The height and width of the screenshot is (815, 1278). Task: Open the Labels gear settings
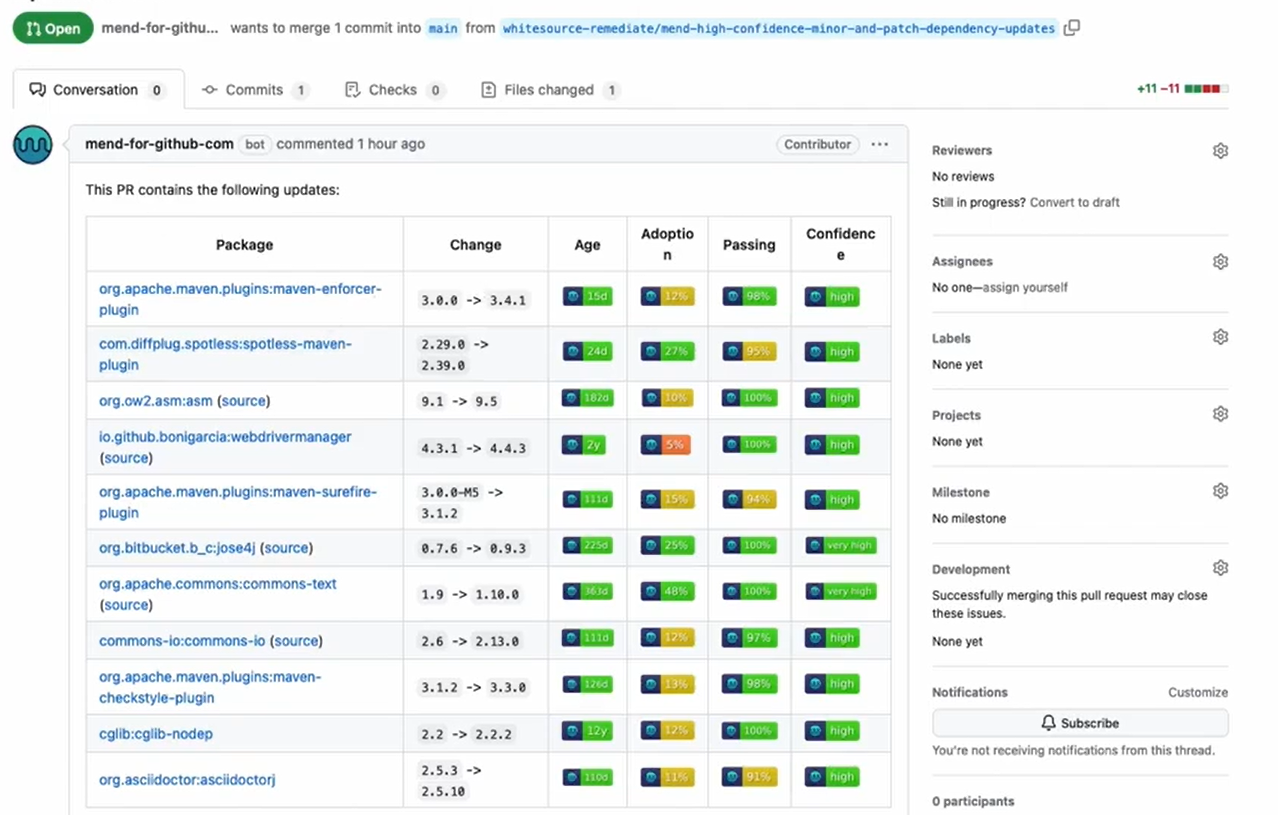pos(1220,338)
